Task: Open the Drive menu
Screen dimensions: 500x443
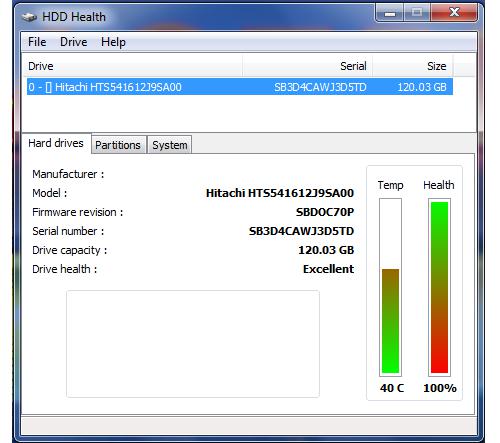Action: coord(74,42)
